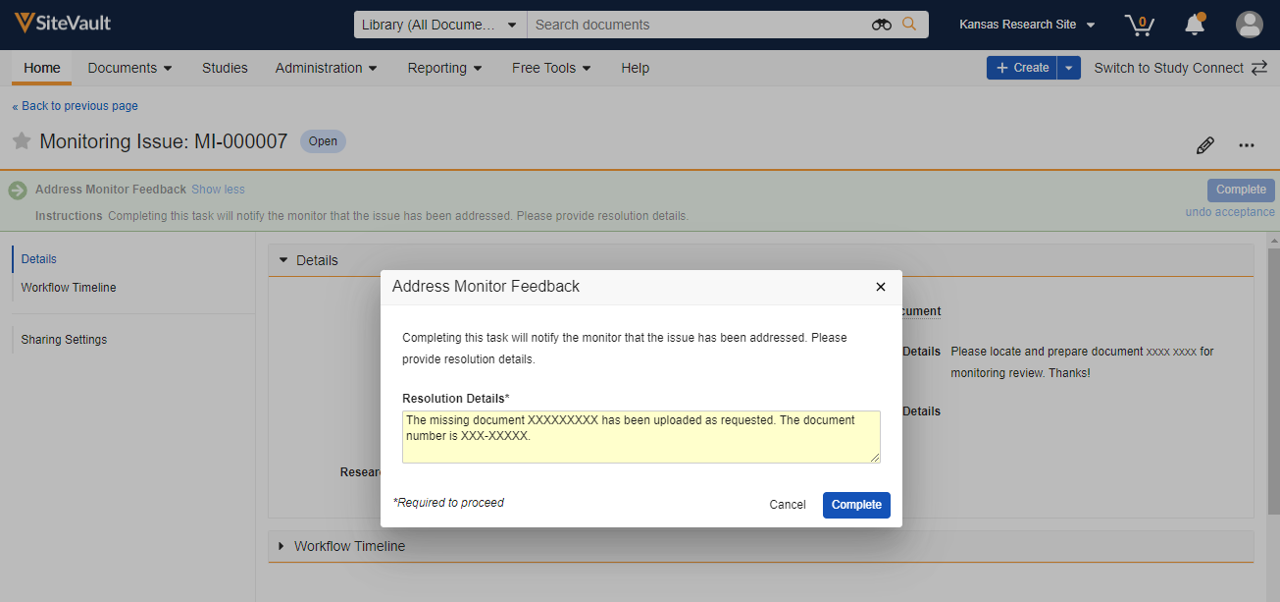
Task: Close the Address Monitor Feedback dialog
Action: coord(880,287)
